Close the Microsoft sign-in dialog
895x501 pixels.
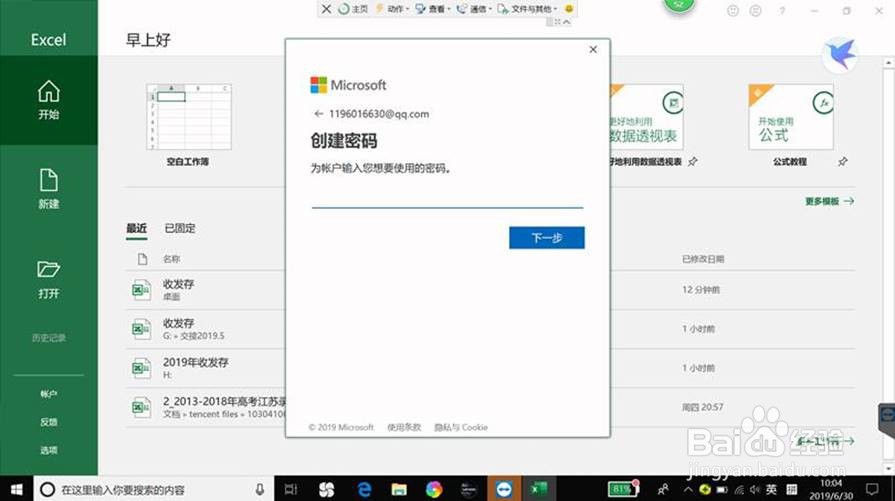click(593, 50)
